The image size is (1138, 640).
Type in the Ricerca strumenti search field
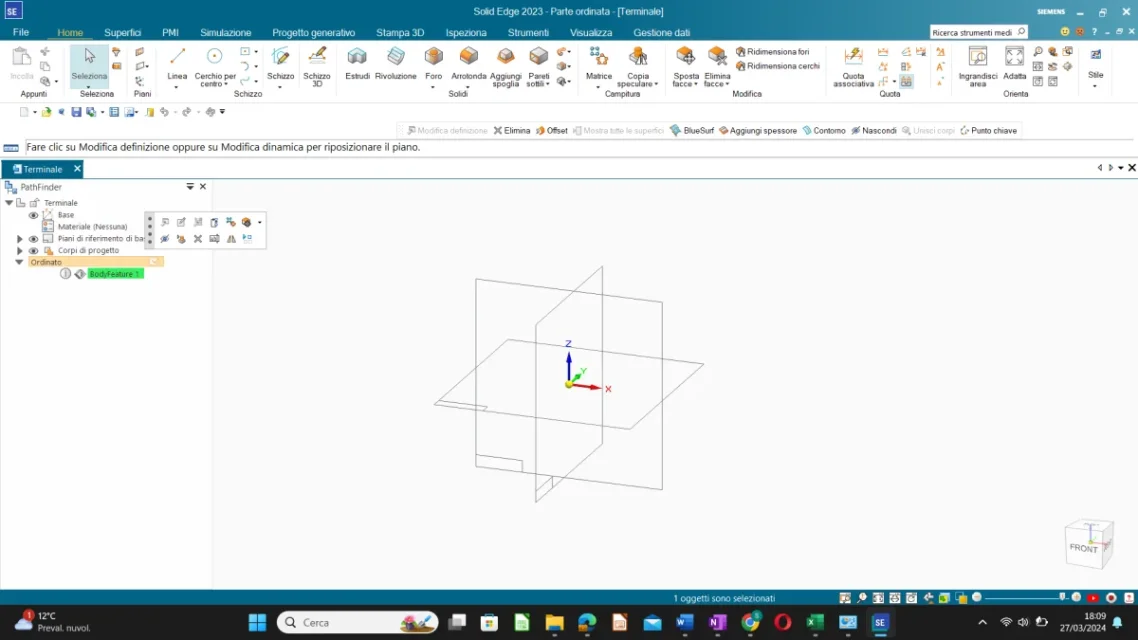[x=975, y=31]
